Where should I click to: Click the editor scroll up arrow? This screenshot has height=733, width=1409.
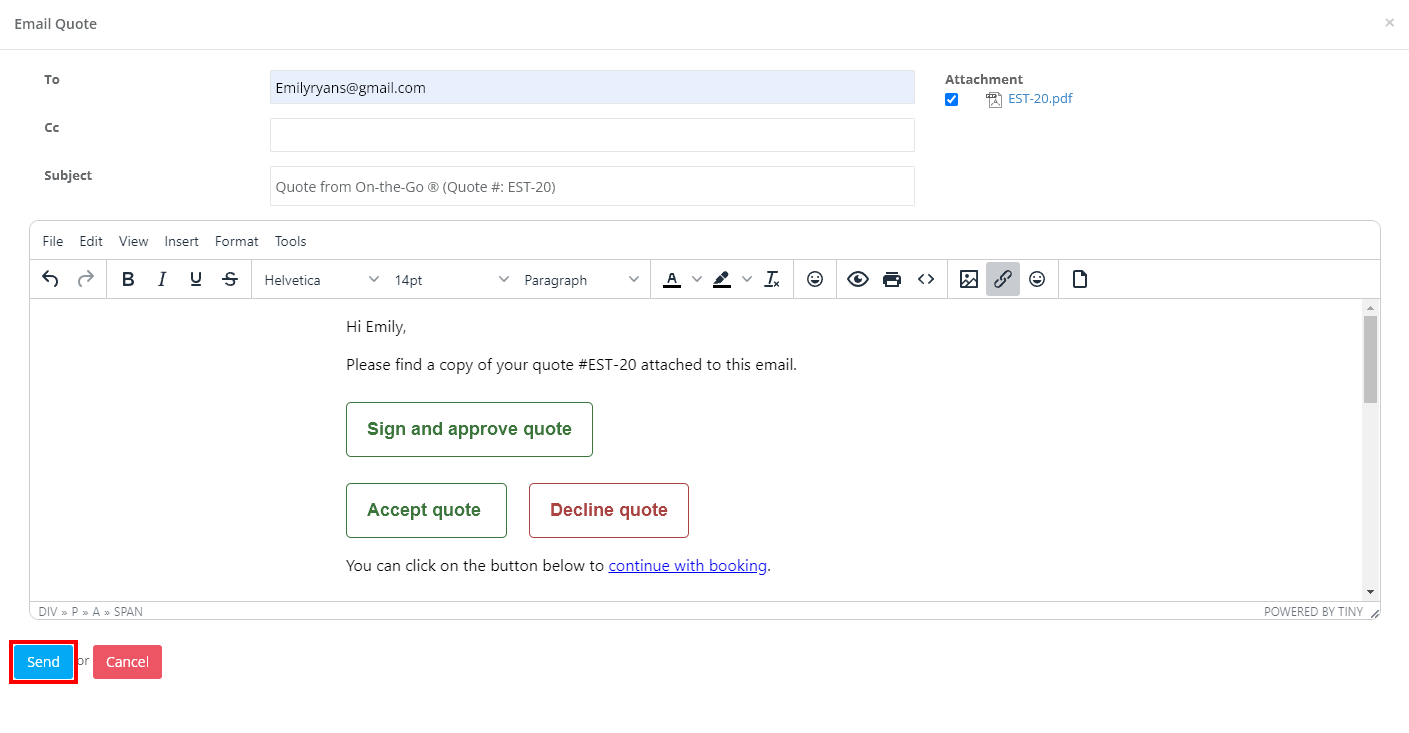coord(1370,308)
